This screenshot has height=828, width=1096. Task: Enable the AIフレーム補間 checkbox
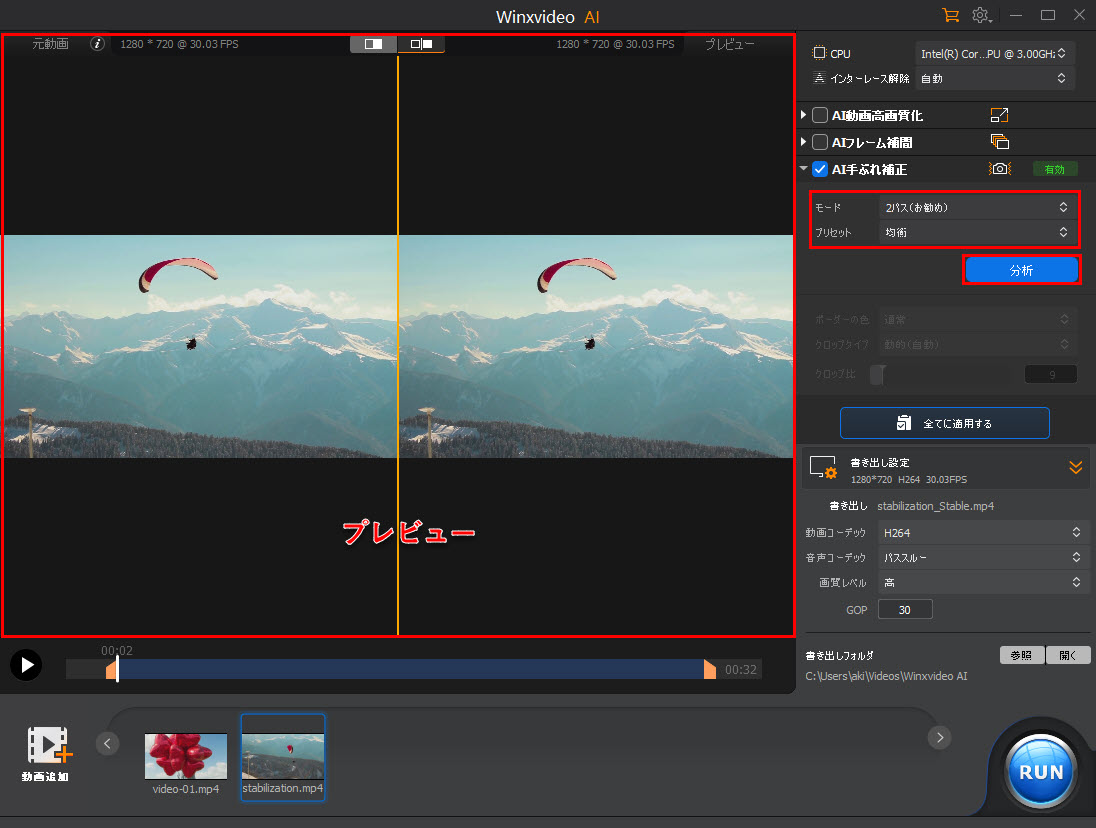(820, 142)
